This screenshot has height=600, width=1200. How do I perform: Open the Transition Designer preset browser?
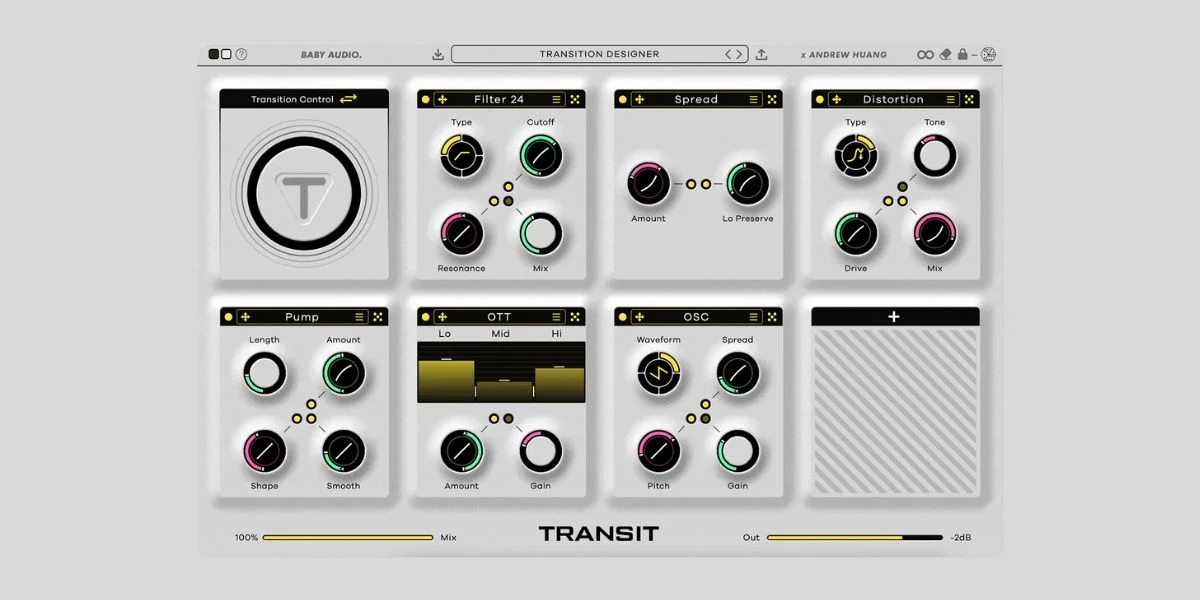click(x=599, y=54)
